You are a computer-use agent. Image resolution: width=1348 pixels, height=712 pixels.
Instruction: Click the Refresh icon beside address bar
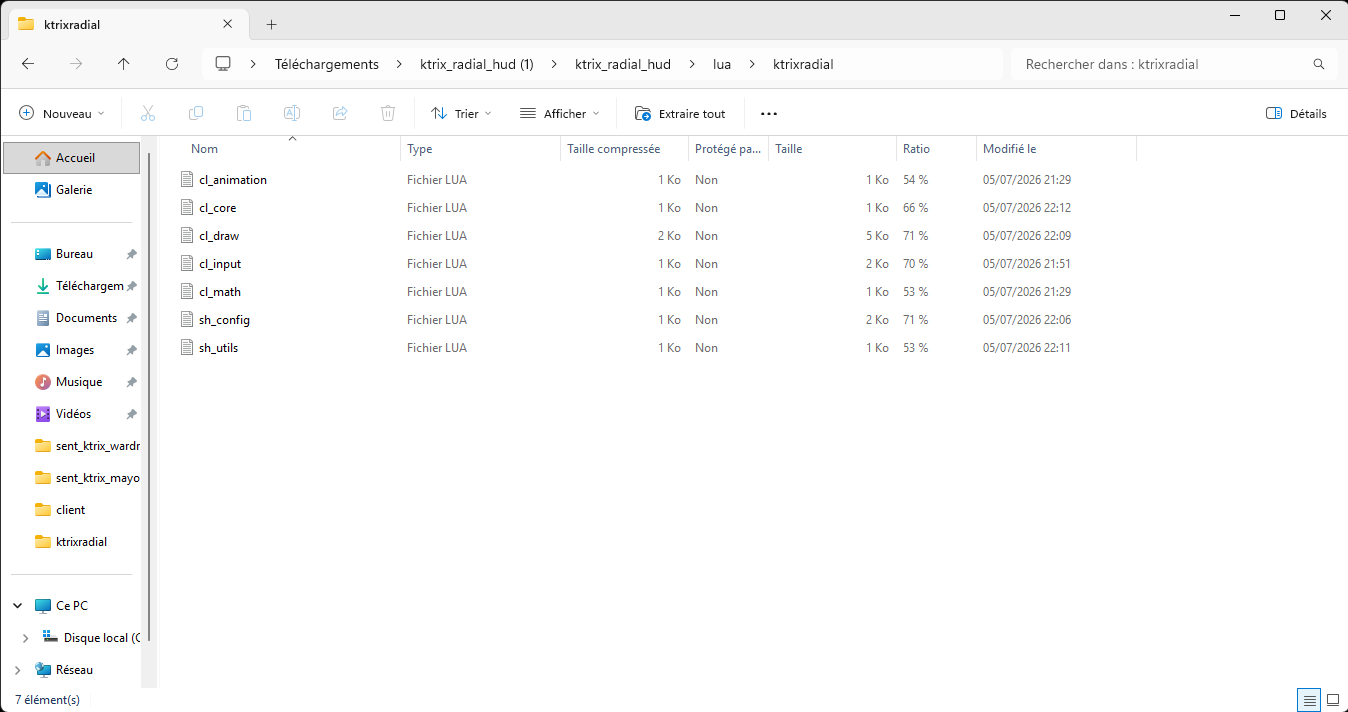coord(172,64)
